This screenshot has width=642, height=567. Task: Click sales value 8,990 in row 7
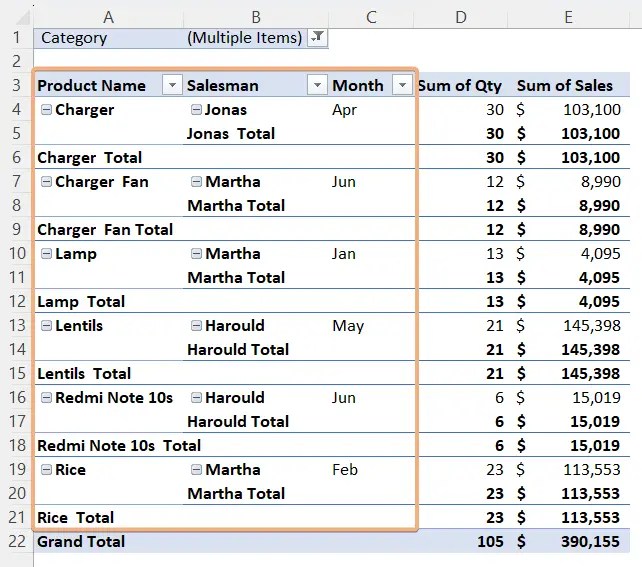pyautogui.click(x=601, y=182)
